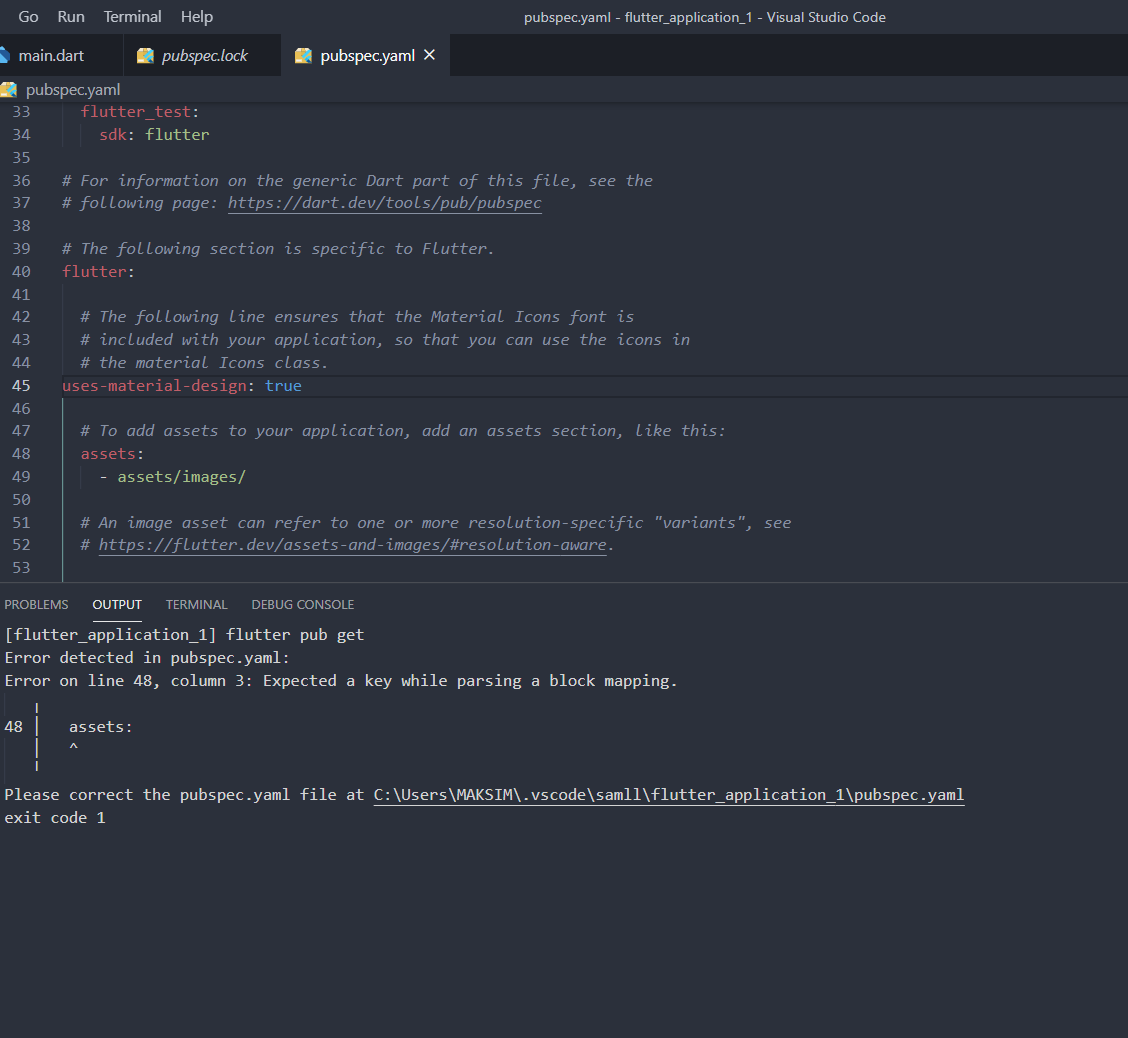The width and height of the screenshot is (1128, 1038).
Task: Open the PROBLEMS panel tab
Action: pos(36,604)
